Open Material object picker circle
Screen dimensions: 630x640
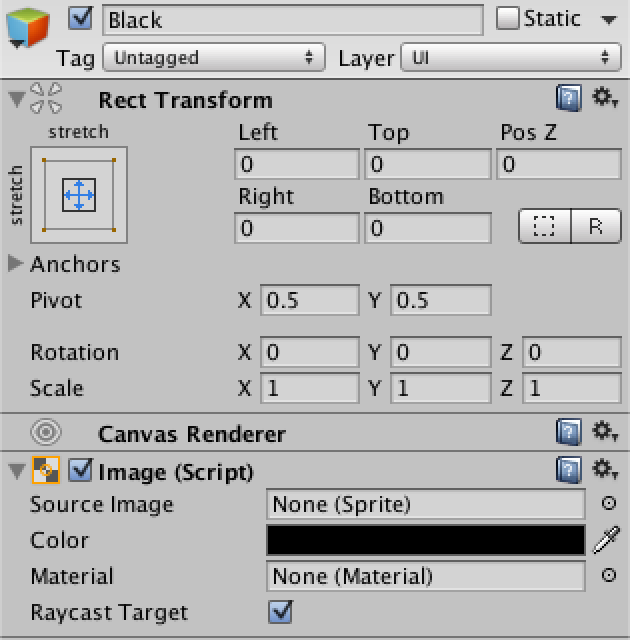pyautogui.click(x=609, y=575)
